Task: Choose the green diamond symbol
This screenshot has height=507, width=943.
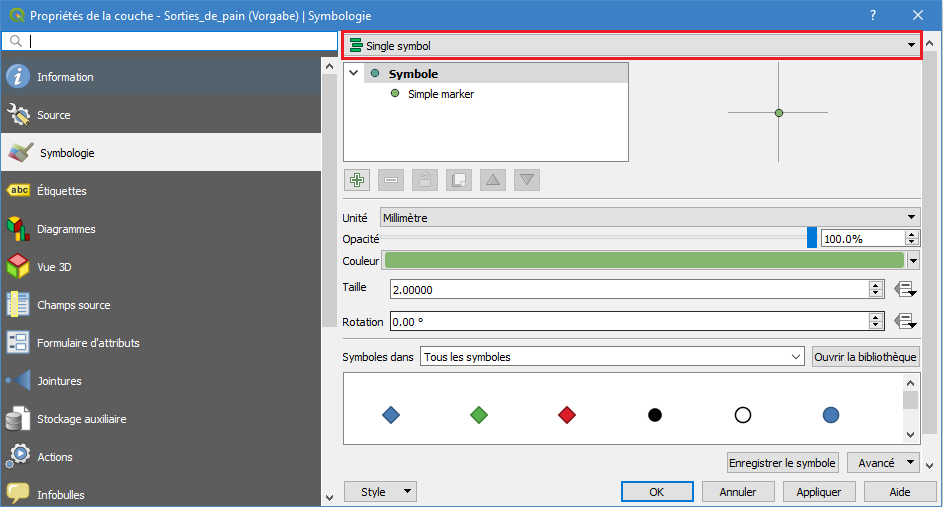Action: point(479,415)
